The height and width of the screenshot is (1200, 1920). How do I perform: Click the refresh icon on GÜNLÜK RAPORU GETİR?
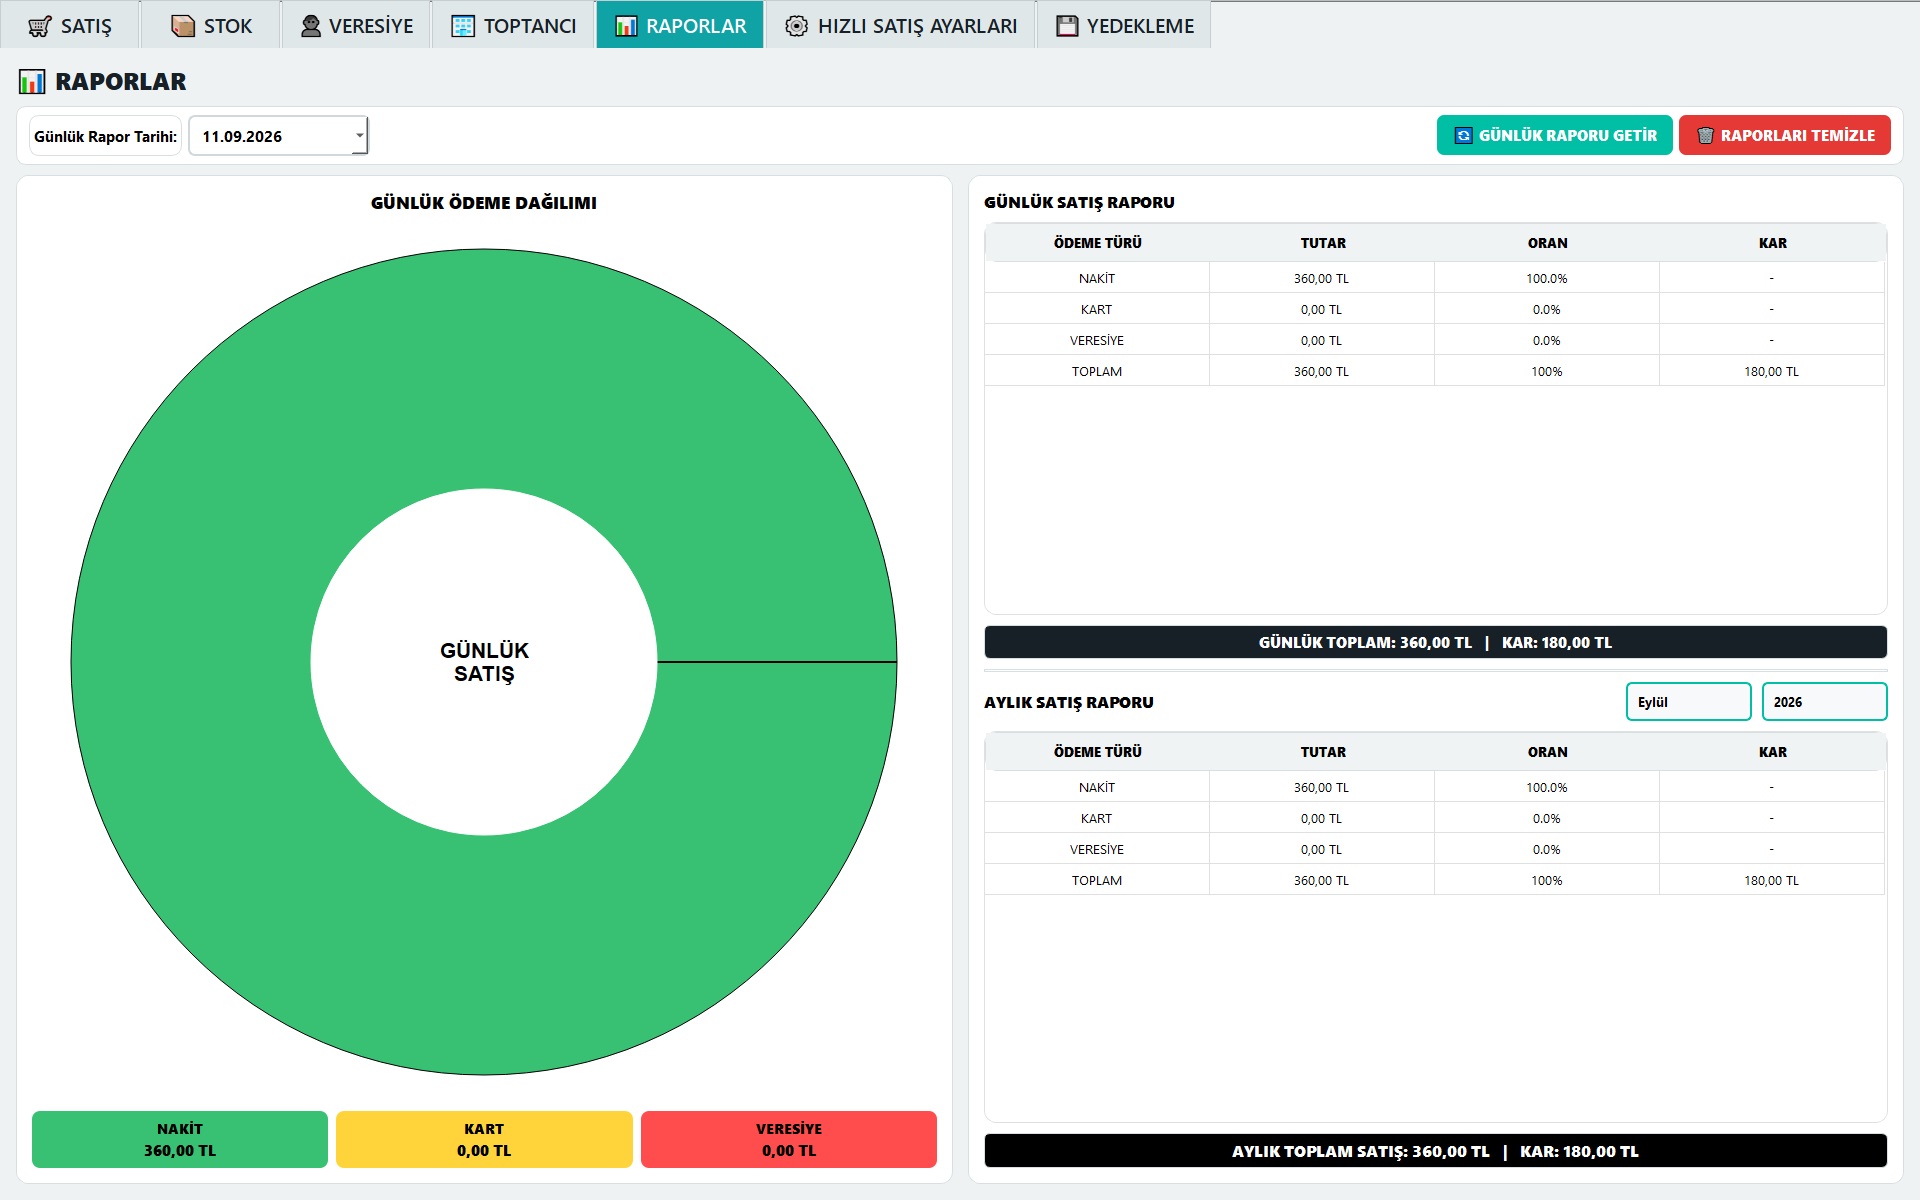[1463, 136]
